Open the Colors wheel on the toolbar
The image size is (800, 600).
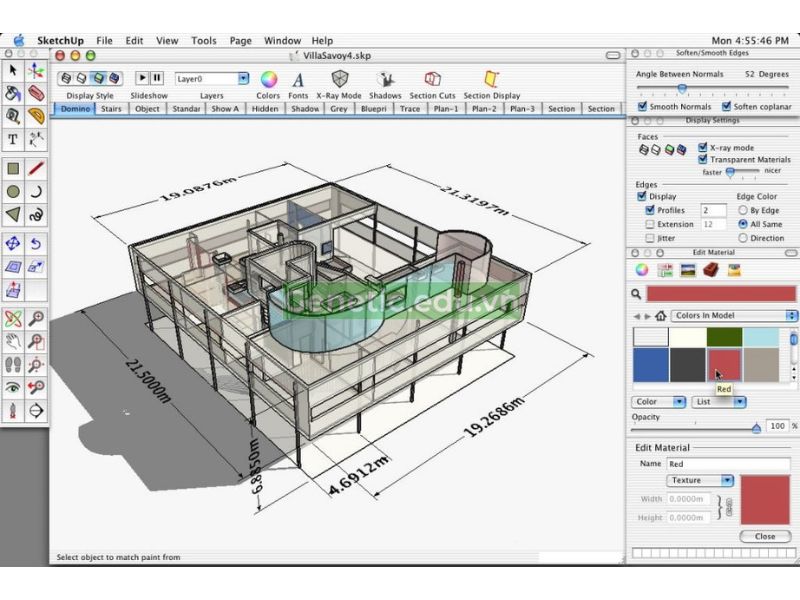pyautogui.click(x=268, y=80)
